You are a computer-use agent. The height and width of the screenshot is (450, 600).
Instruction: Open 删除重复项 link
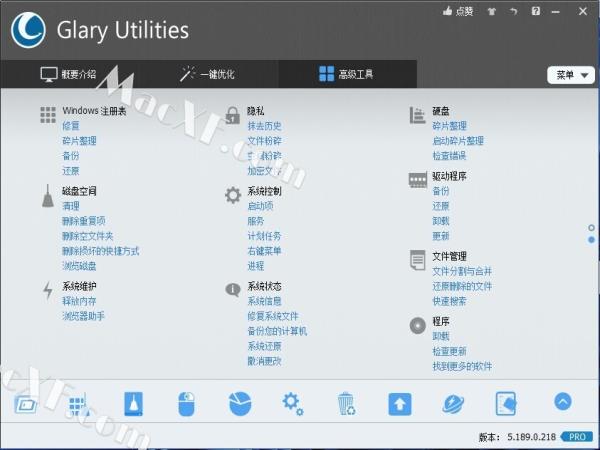coord(83,221)
